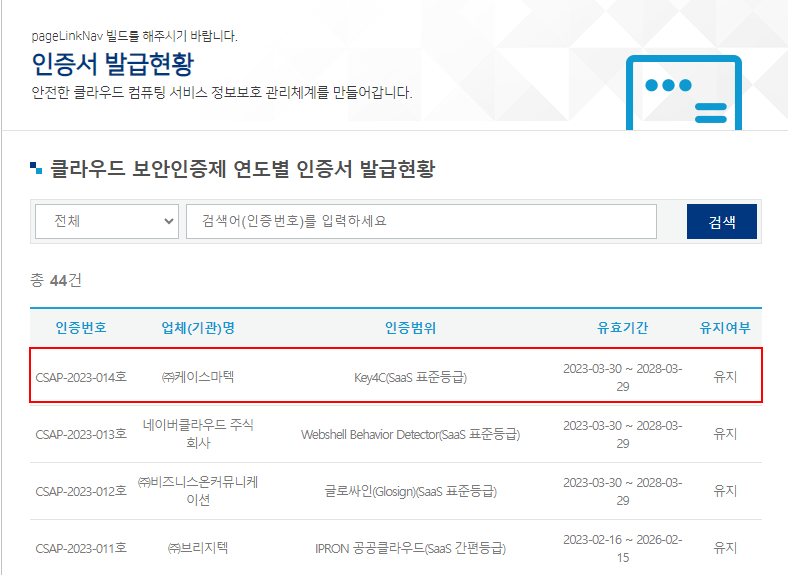Click certificate number CSAP-2023-011호
788x575 pixels.
[x=81, y=547]
